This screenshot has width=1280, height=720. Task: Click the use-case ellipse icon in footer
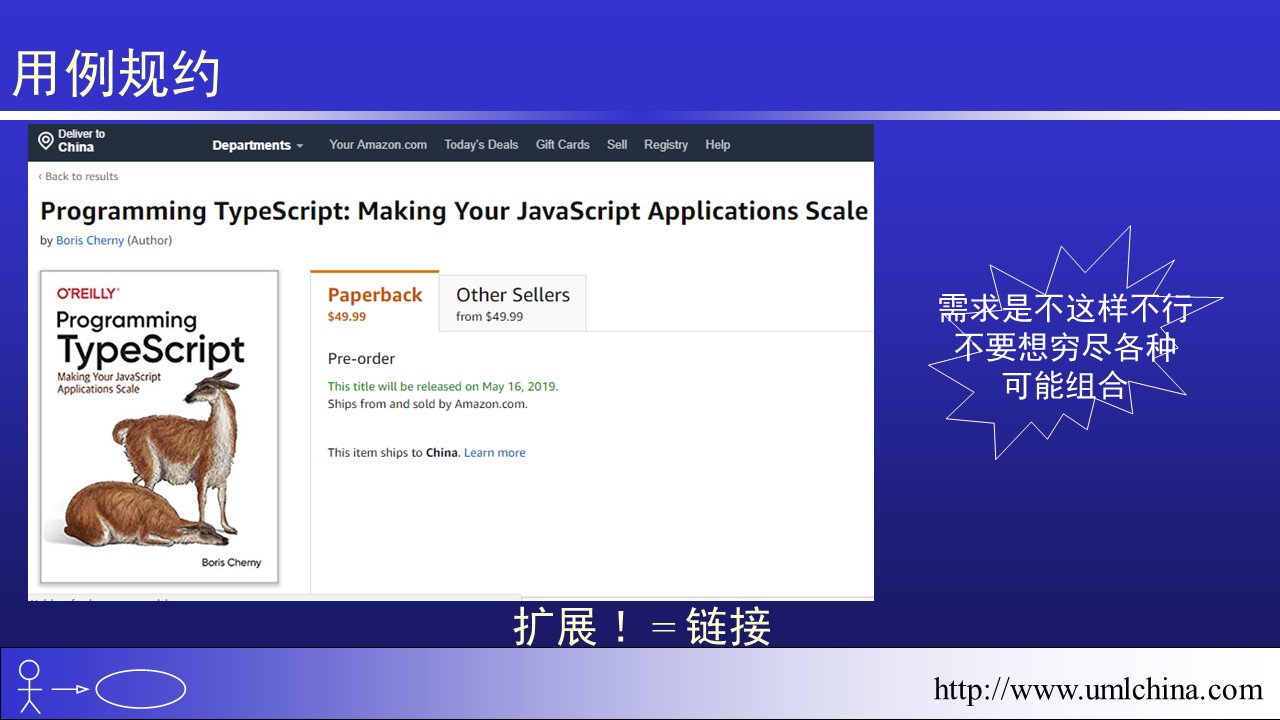point(141,688)
